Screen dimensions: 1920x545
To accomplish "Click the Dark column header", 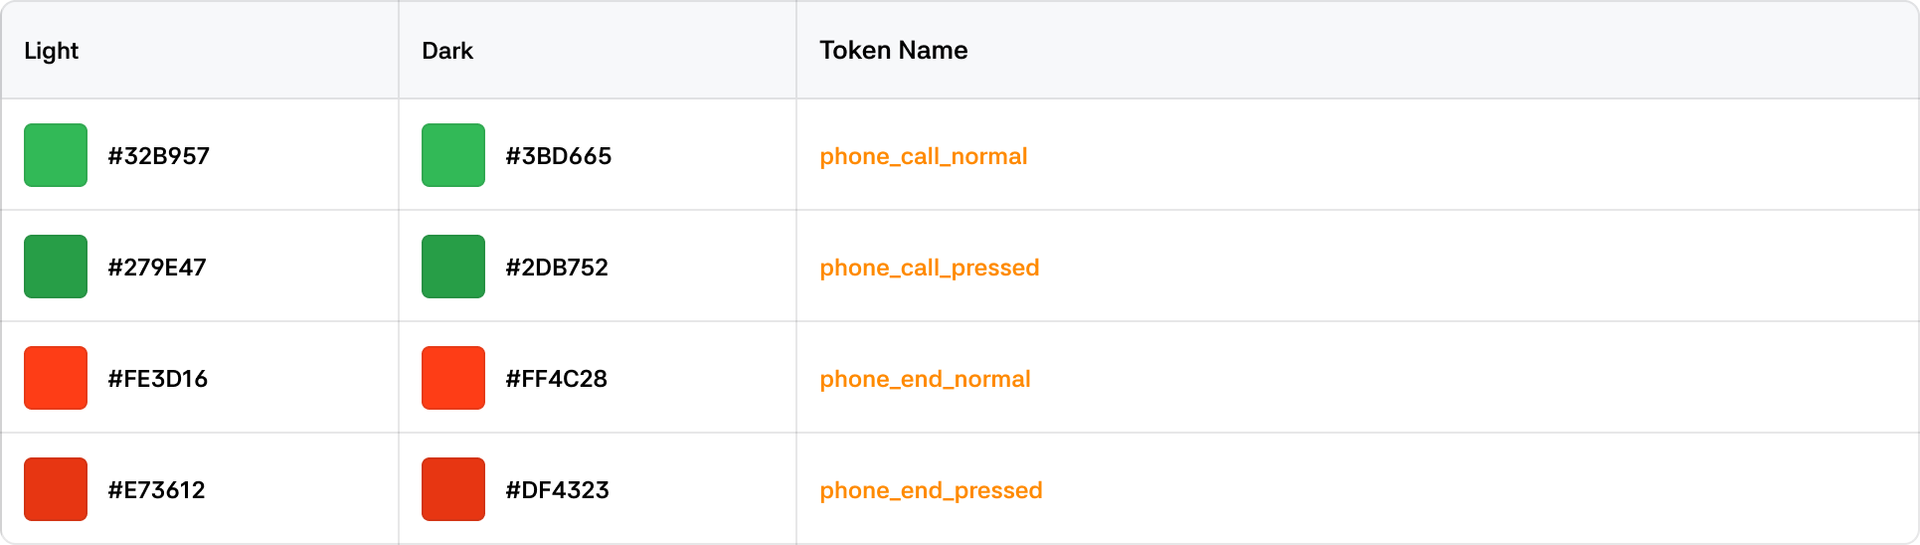I will tap(447, 51).
